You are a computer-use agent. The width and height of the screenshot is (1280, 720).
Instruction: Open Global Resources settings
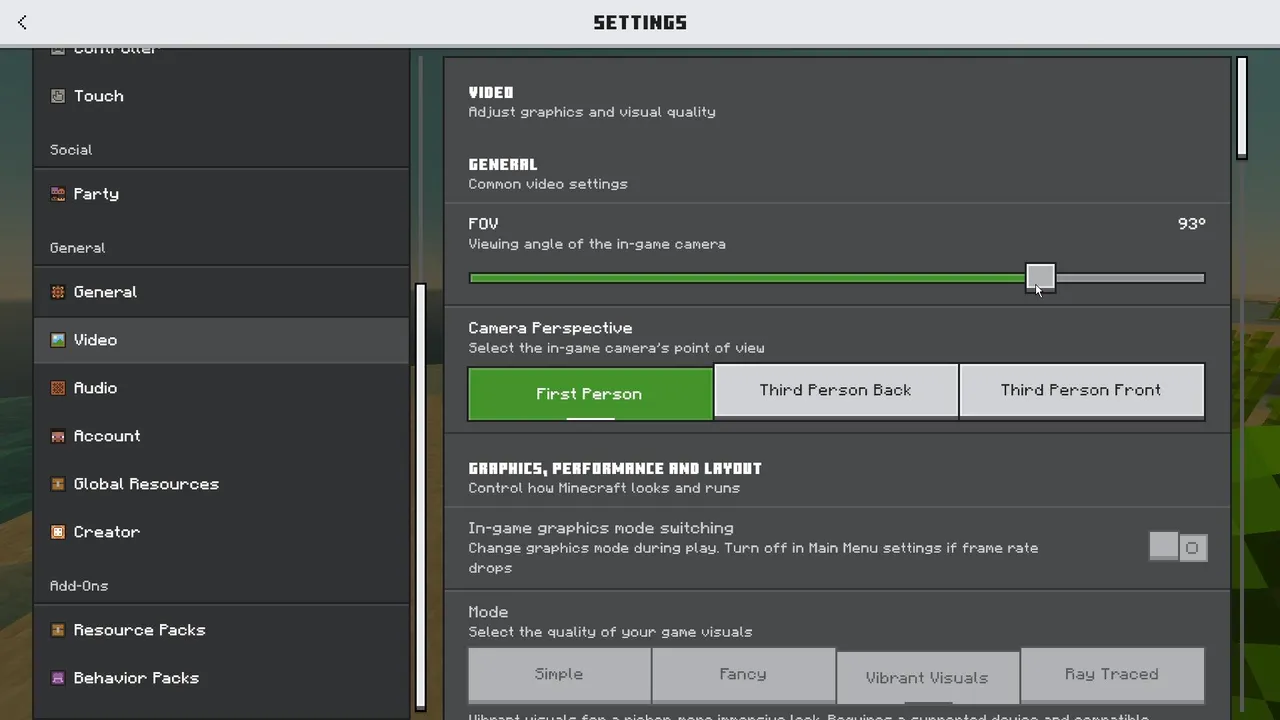(x=221, y=484)
